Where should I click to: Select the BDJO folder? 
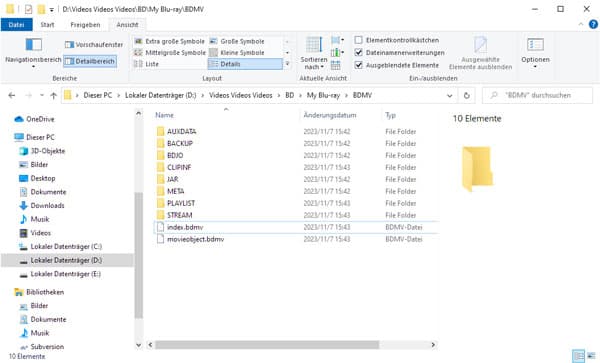click(175, 155)
